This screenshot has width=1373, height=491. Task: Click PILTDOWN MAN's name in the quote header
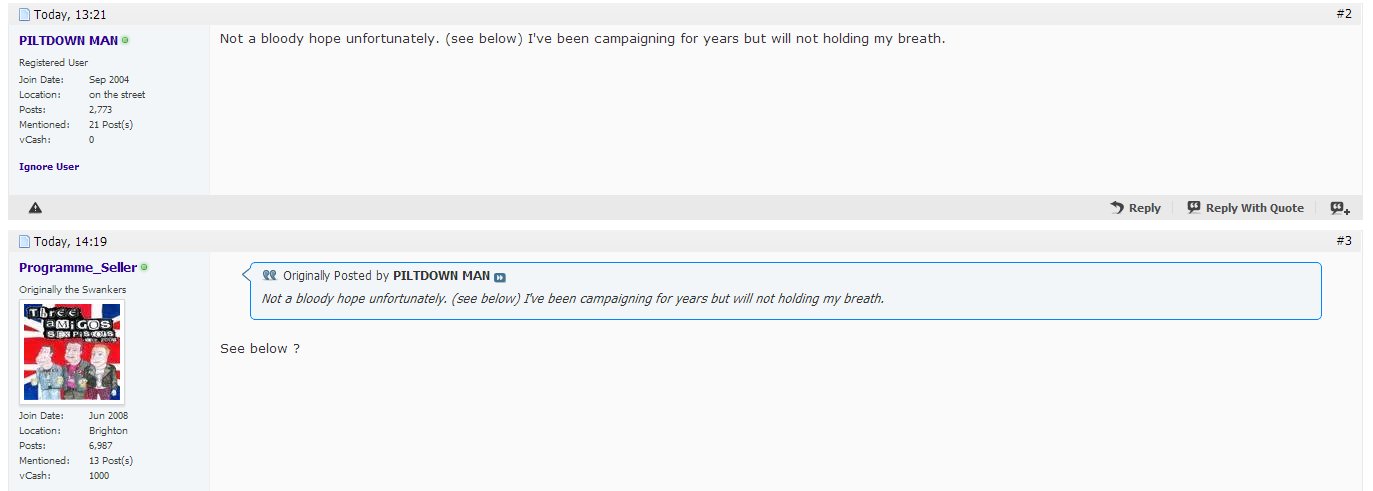441,275
